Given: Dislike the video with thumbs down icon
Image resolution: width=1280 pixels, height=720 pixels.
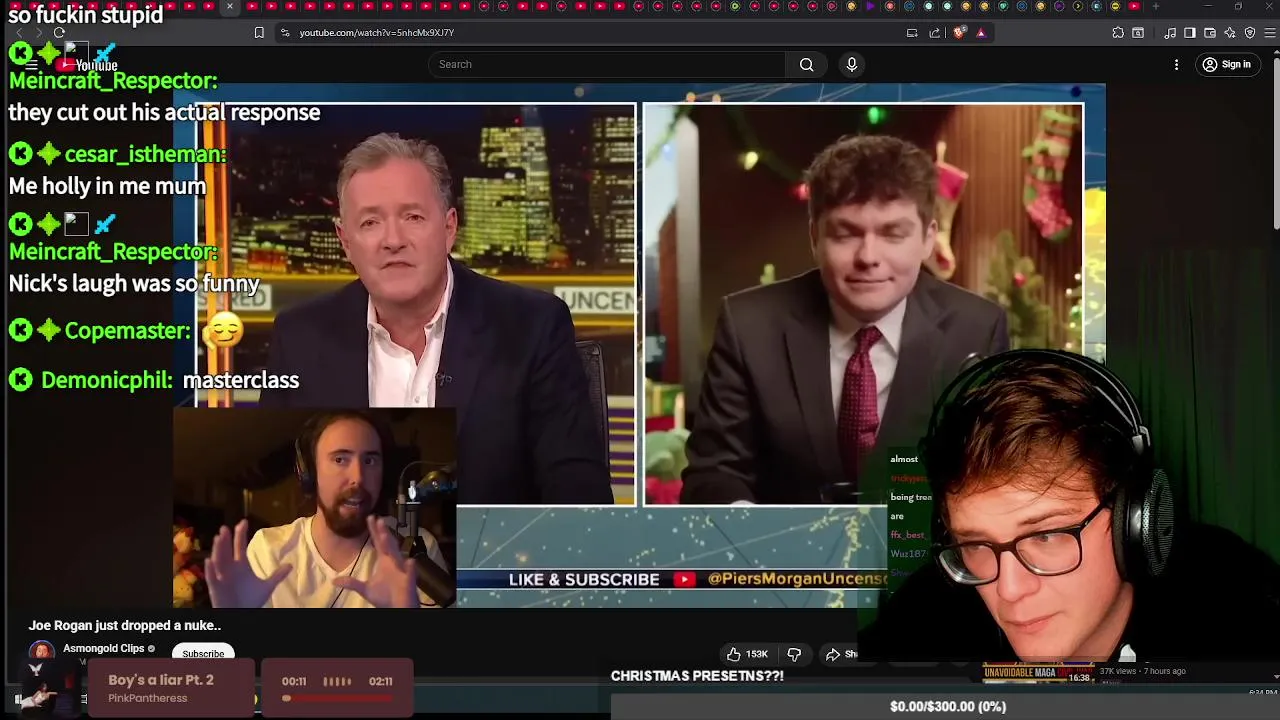Looking at the screenshot, I should (794, 654).
